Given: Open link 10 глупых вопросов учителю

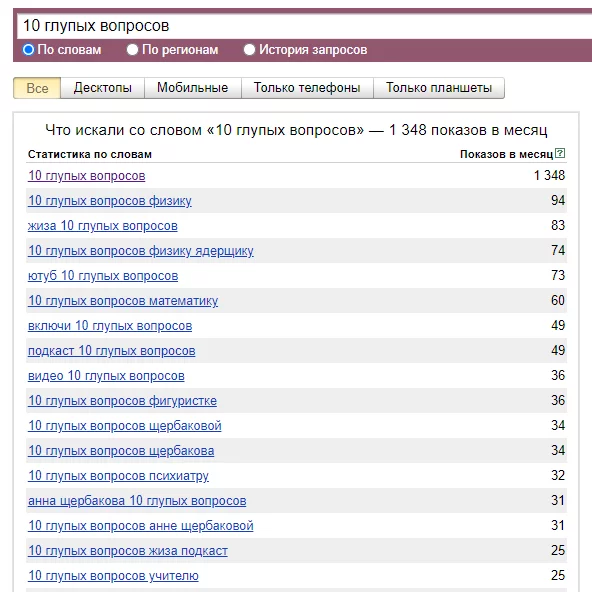Looking at the screenshot, I should 113,576.
